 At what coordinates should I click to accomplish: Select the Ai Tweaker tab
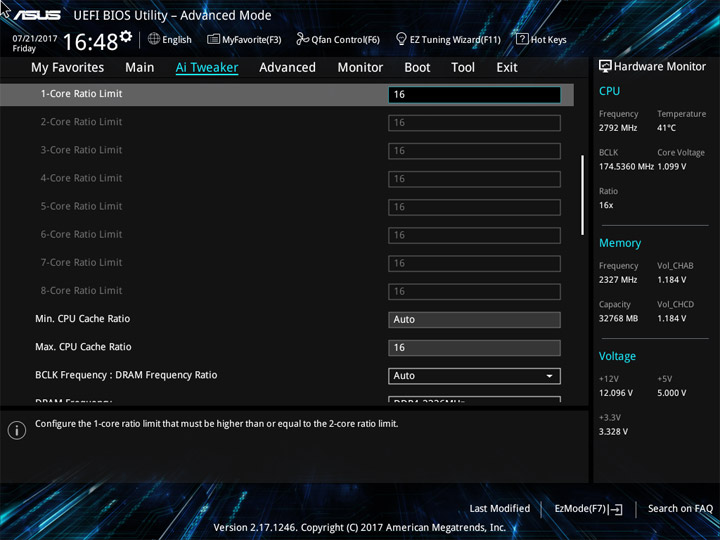[207, 68]
